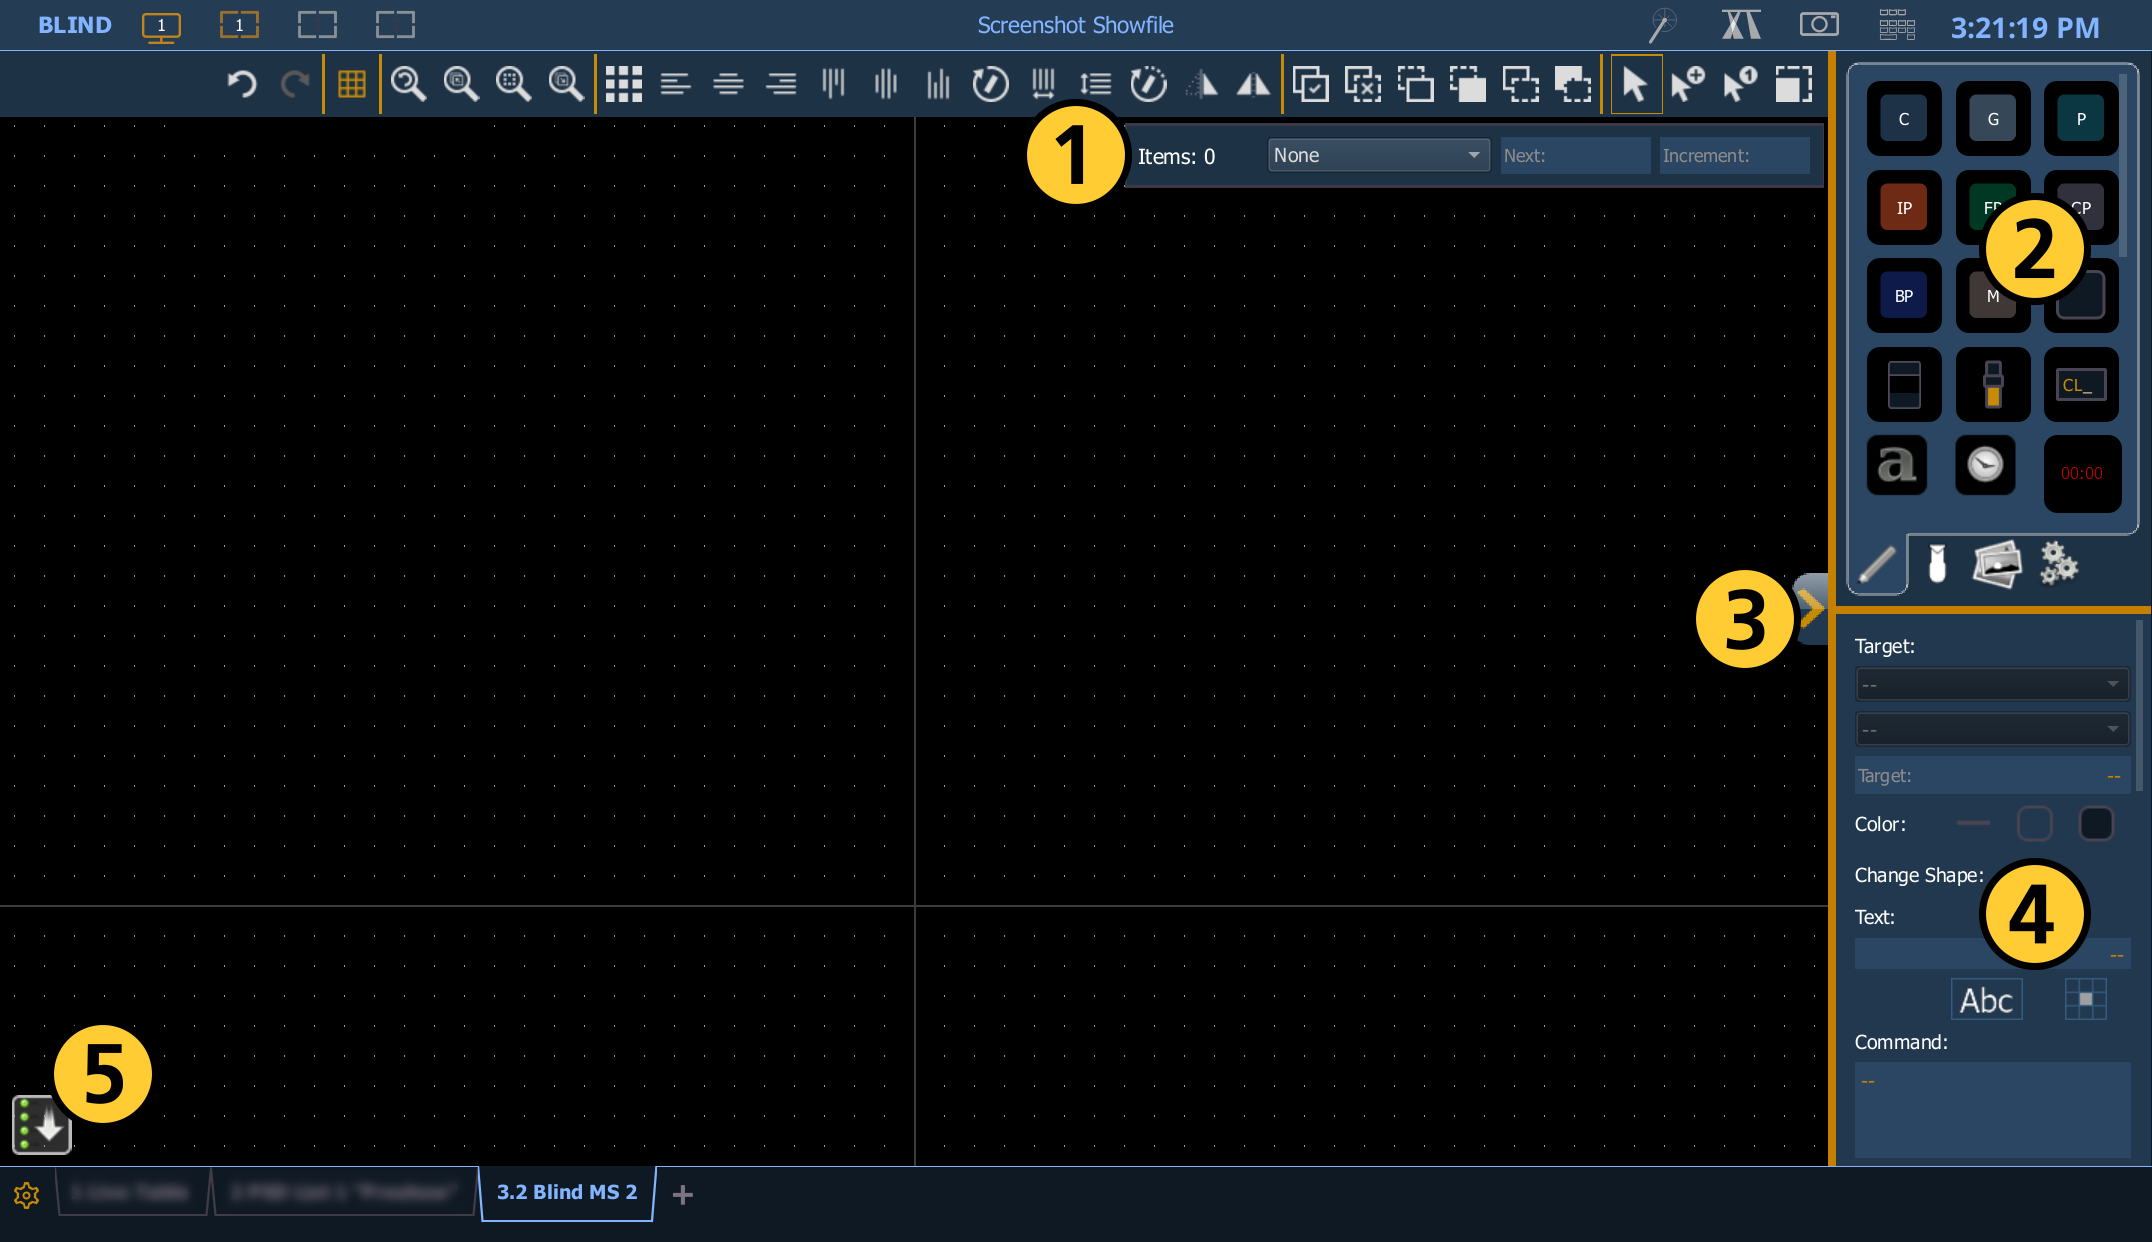
Task: Add a Color Palette object
Action: tap(2081, 207)
